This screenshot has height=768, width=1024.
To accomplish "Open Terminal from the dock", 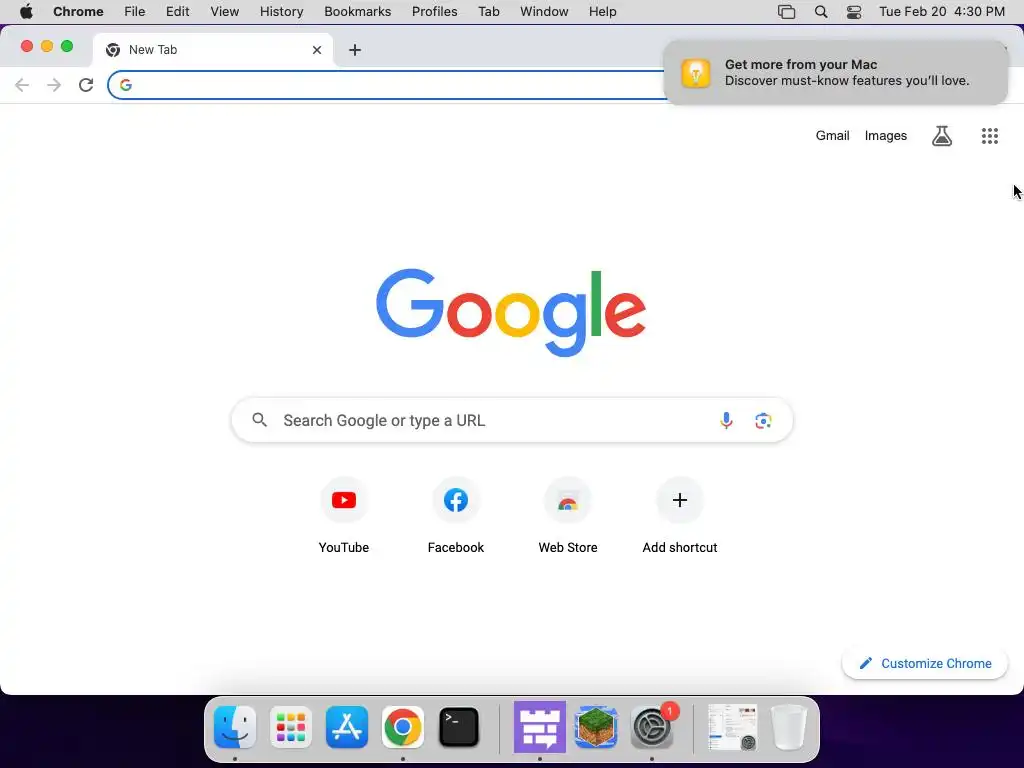I will point(458,727).
